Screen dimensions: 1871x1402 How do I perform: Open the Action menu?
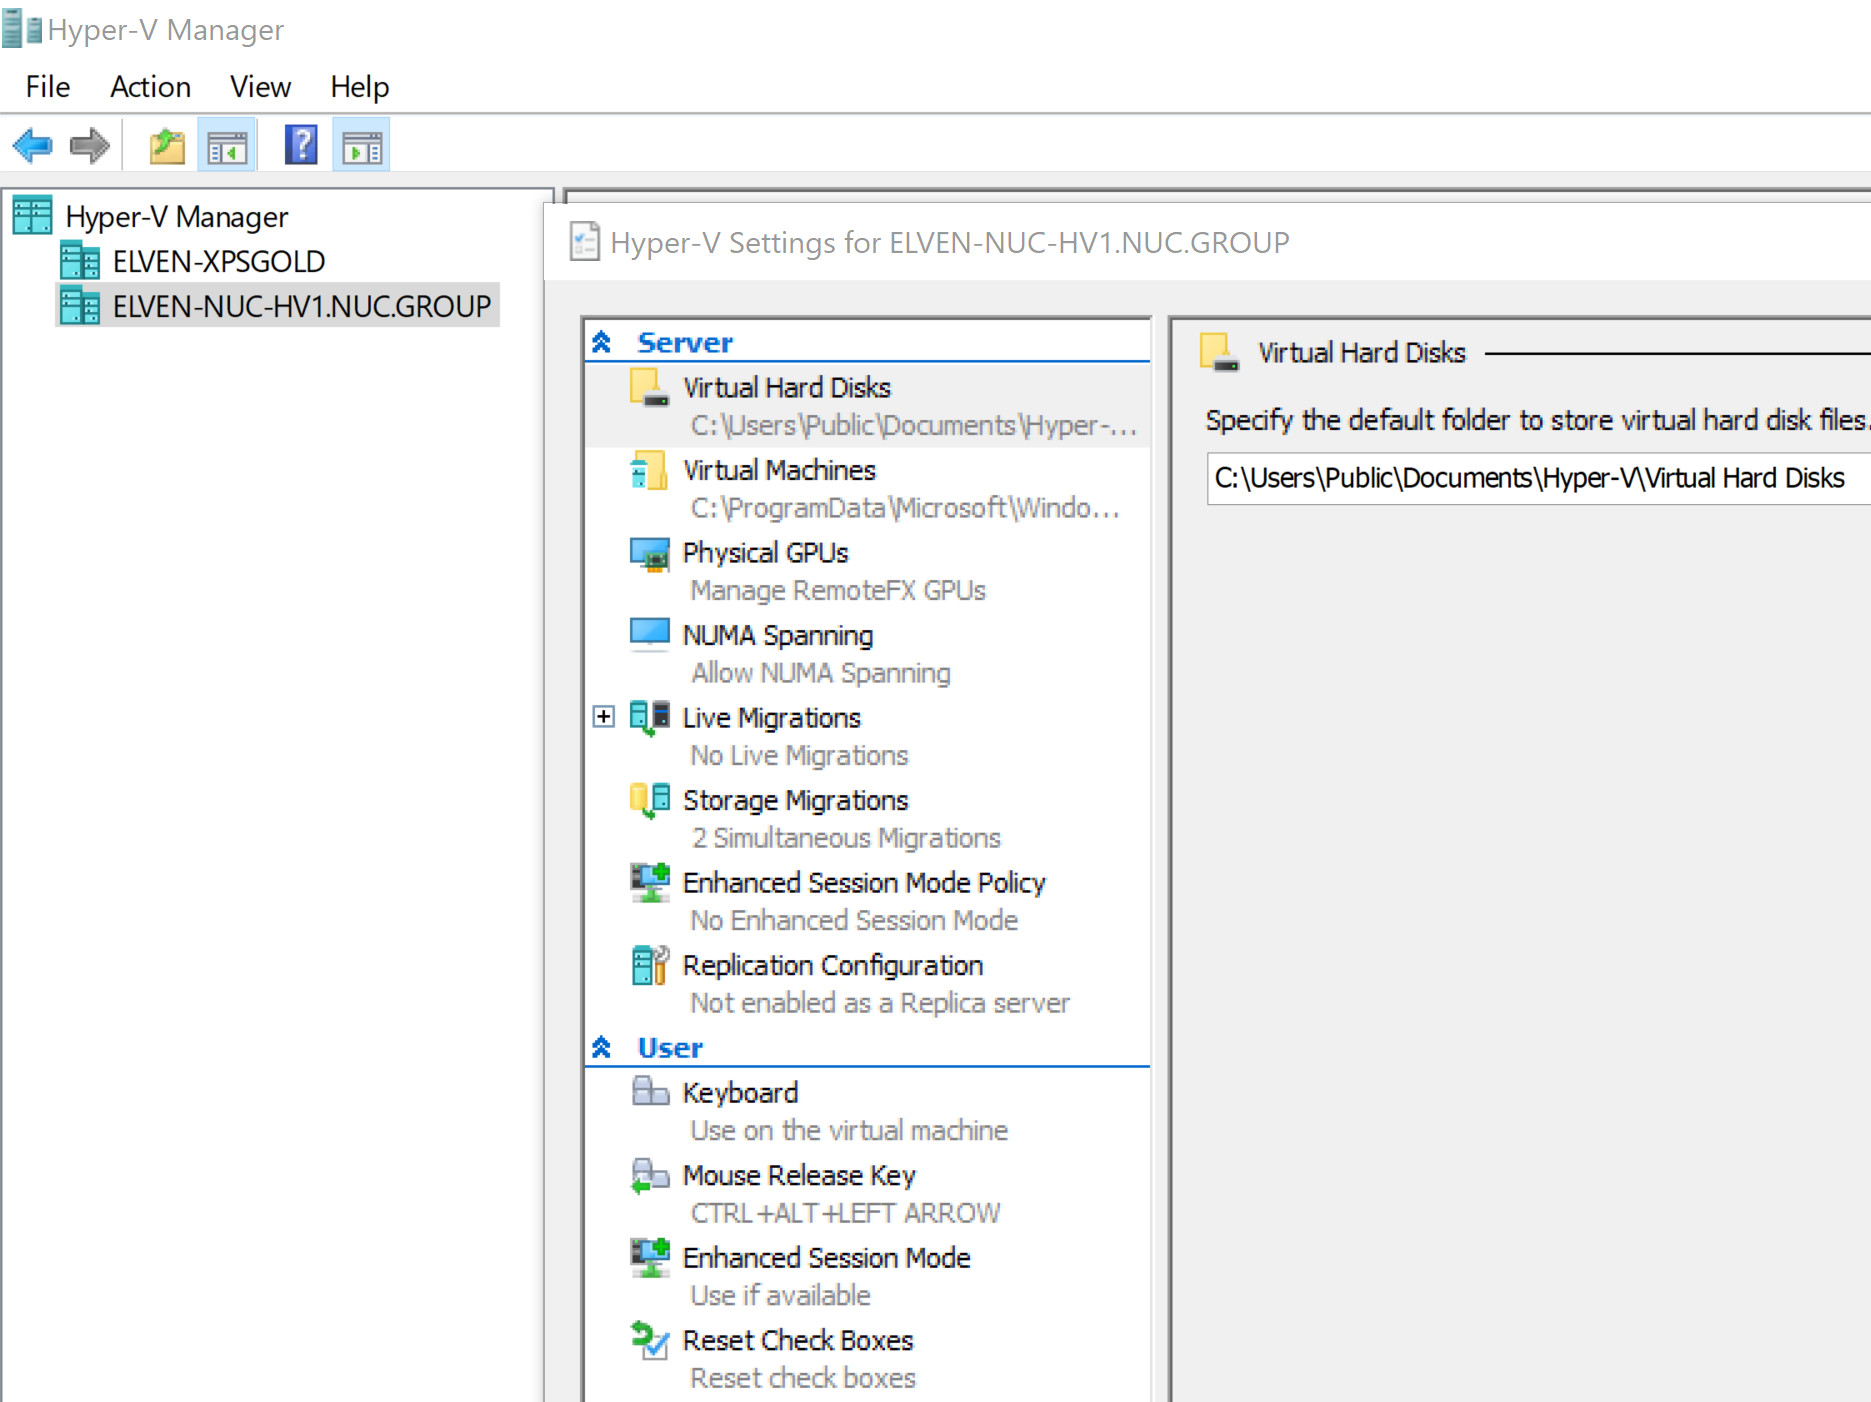tap(150, 87)
